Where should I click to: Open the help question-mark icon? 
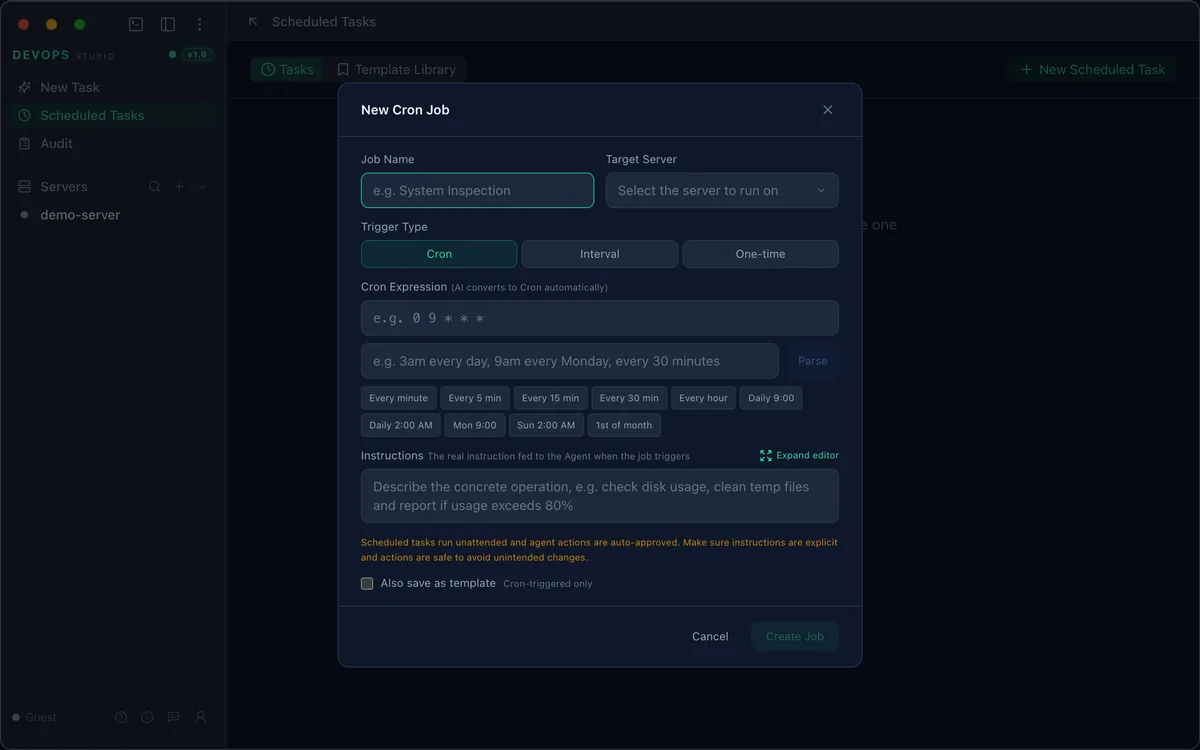tap(121, 717)
